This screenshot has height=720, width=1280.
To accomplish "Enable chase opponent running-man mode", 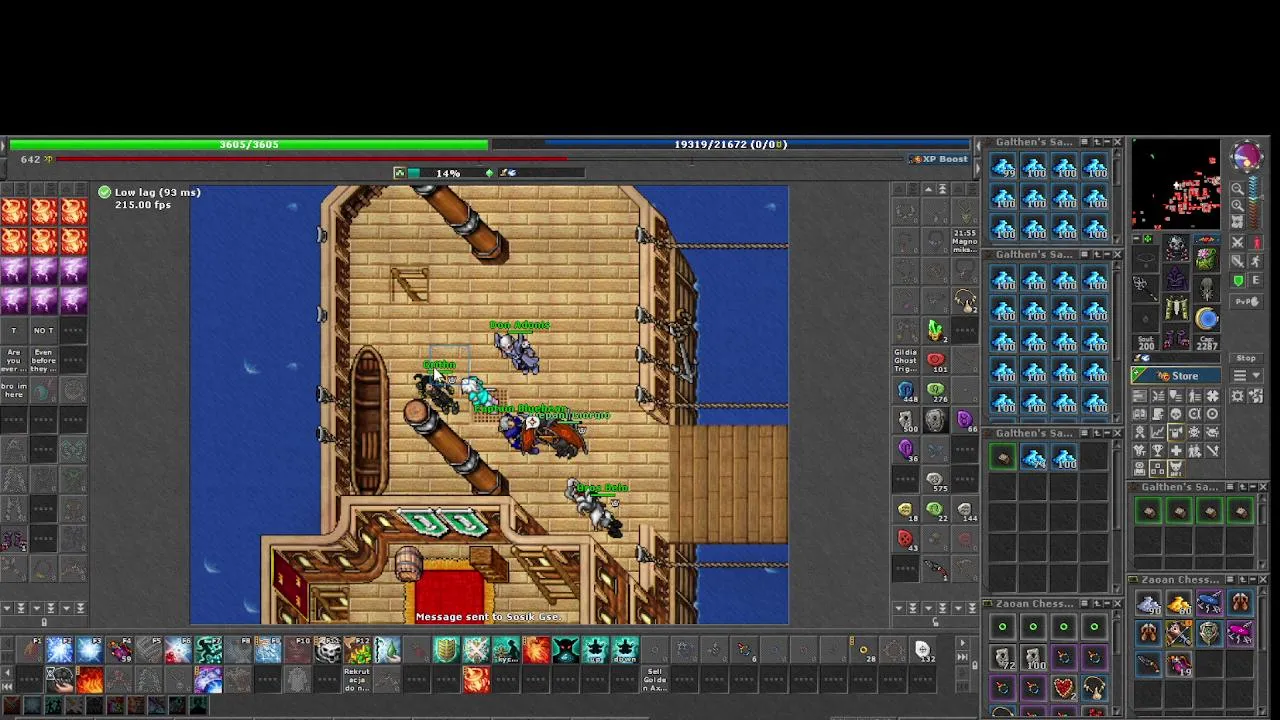I will pyautogui.click(x=1256, y=261).
